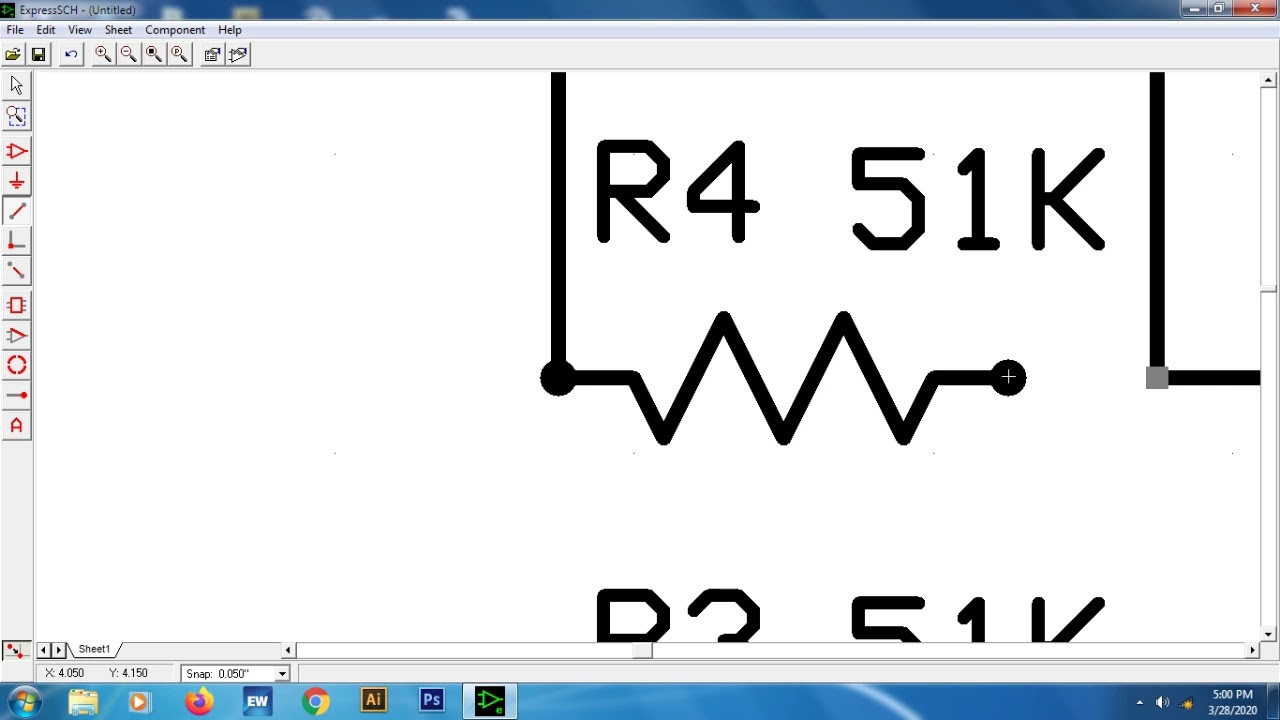
Task: Save the schematic with the floppy icon
Action: [38, 55]
